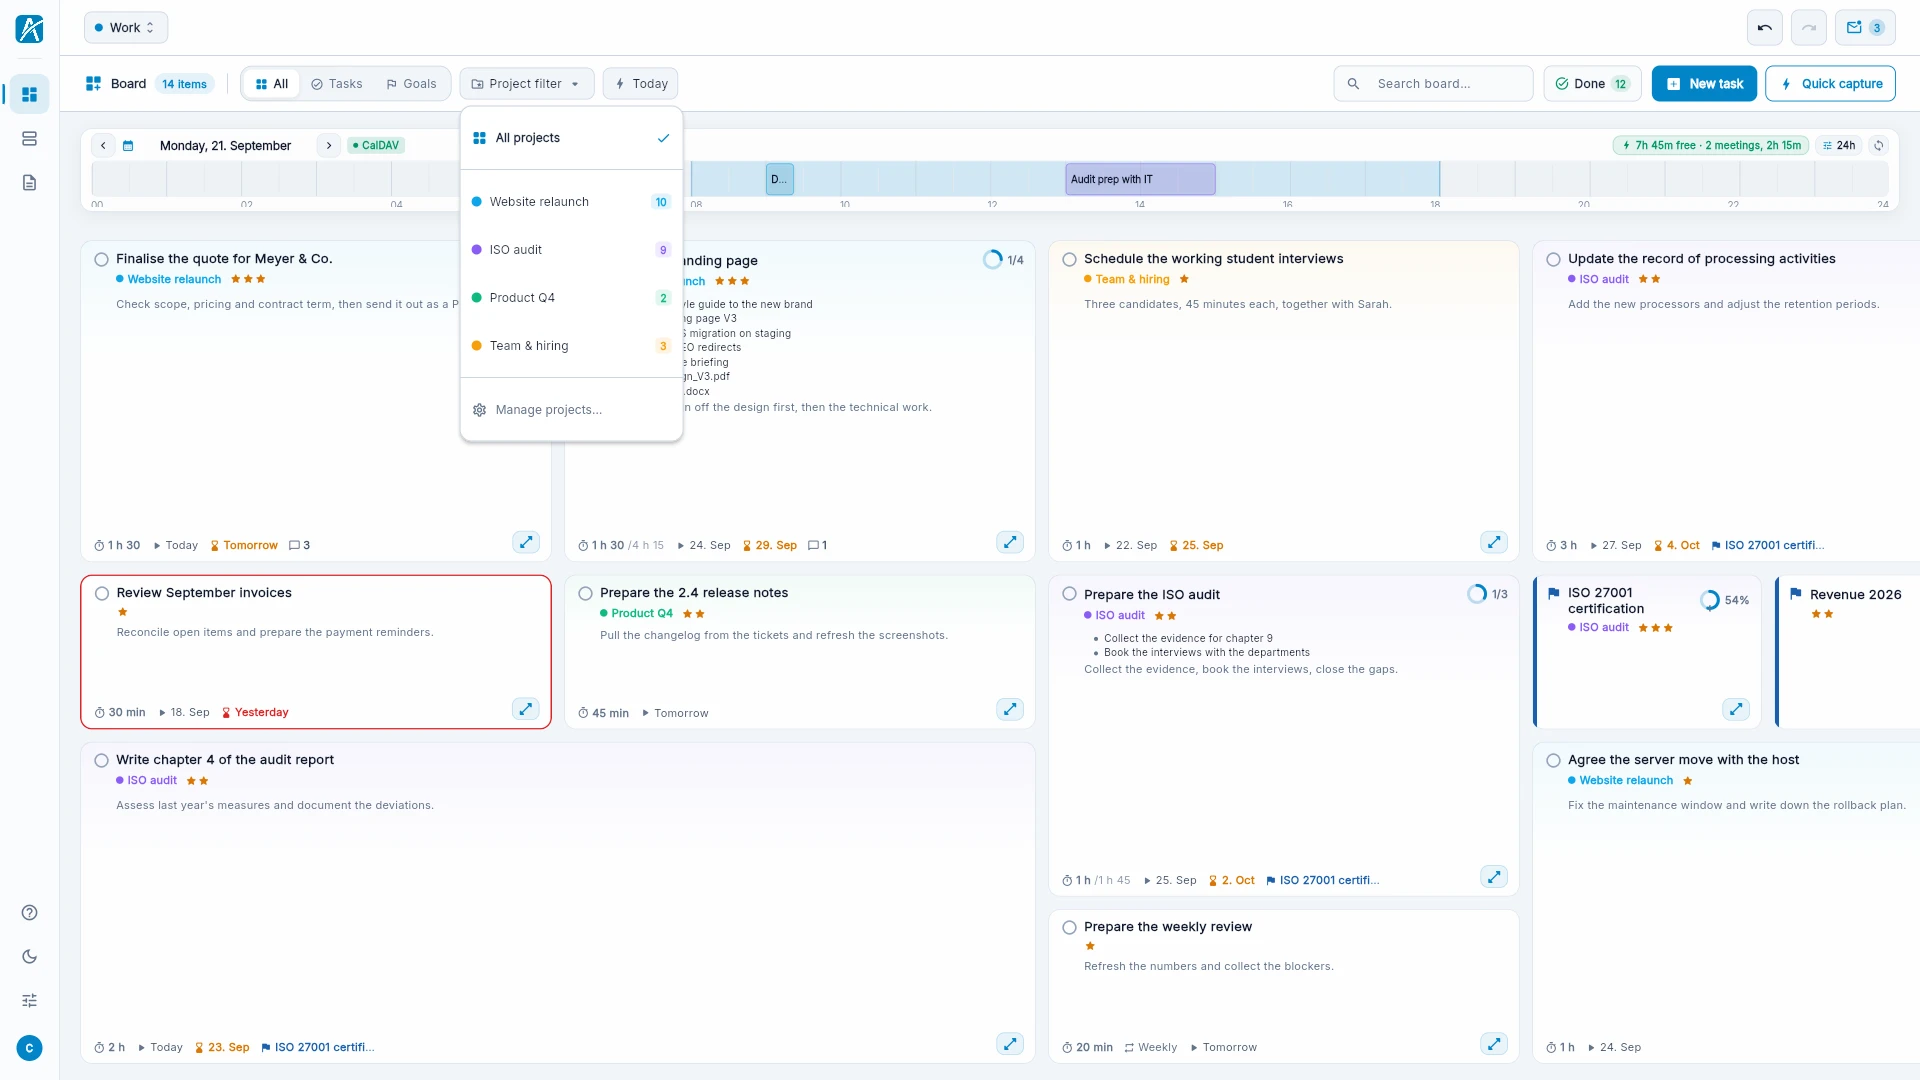Show Done items list
Screen dimensions: 1920x1080
pos(1592,84)
